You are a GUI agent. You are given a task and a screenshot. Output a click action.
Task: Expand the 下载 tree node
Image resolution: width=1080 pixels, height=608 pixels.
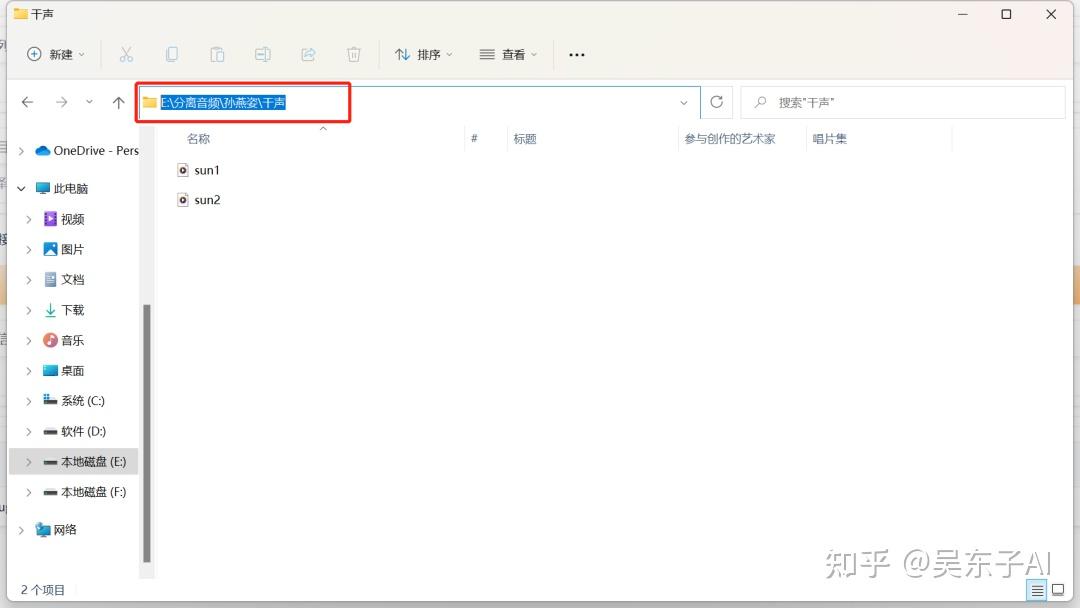pyautogui.click(x=29, y=310)
